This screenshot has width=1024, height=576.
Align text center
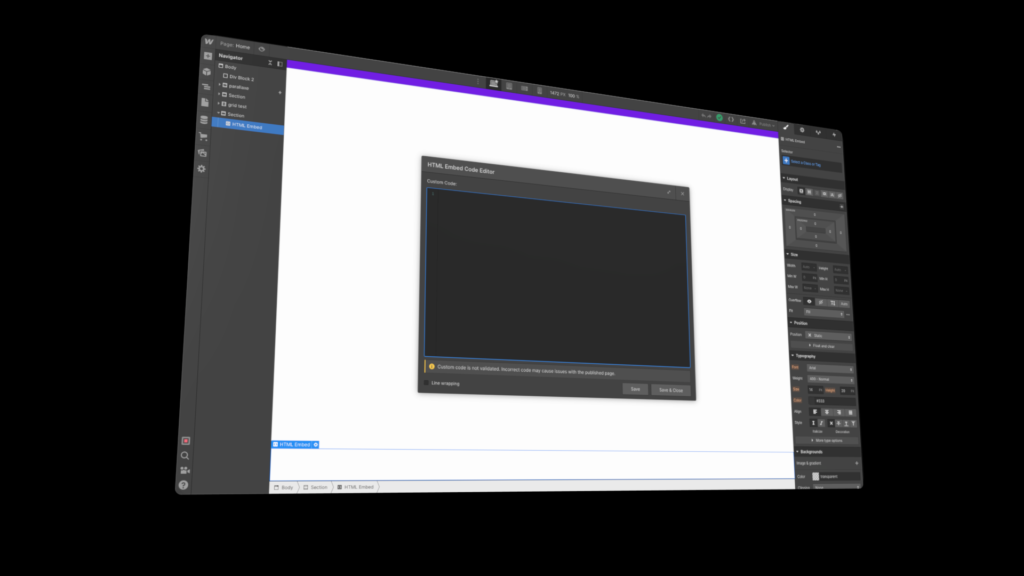tap(827, 412)
